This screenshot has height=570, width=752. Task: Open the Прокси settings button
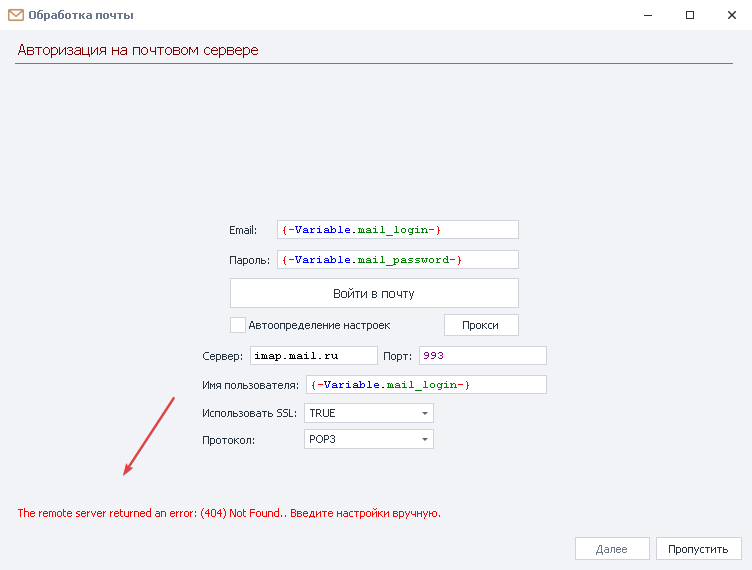point(481,325)
